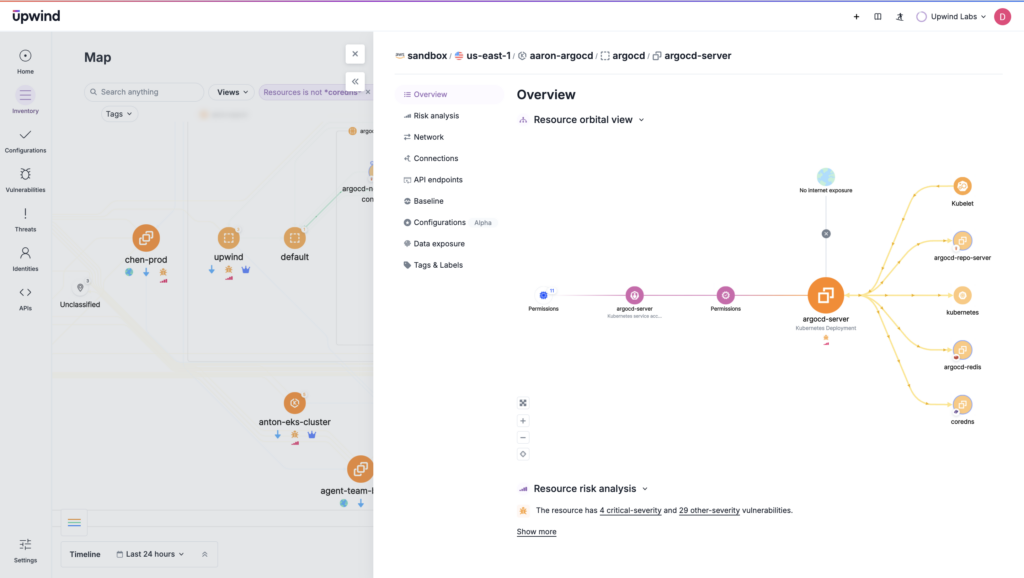Click the Kubelet orbital node
1024x578 pixels.
(x=962, y=186)
